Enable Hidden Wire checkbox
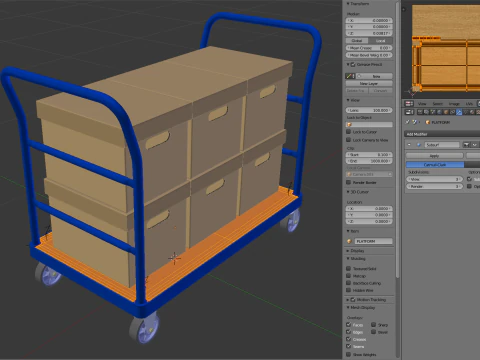This screenshot has width=480, height=360. coord(349,290)
